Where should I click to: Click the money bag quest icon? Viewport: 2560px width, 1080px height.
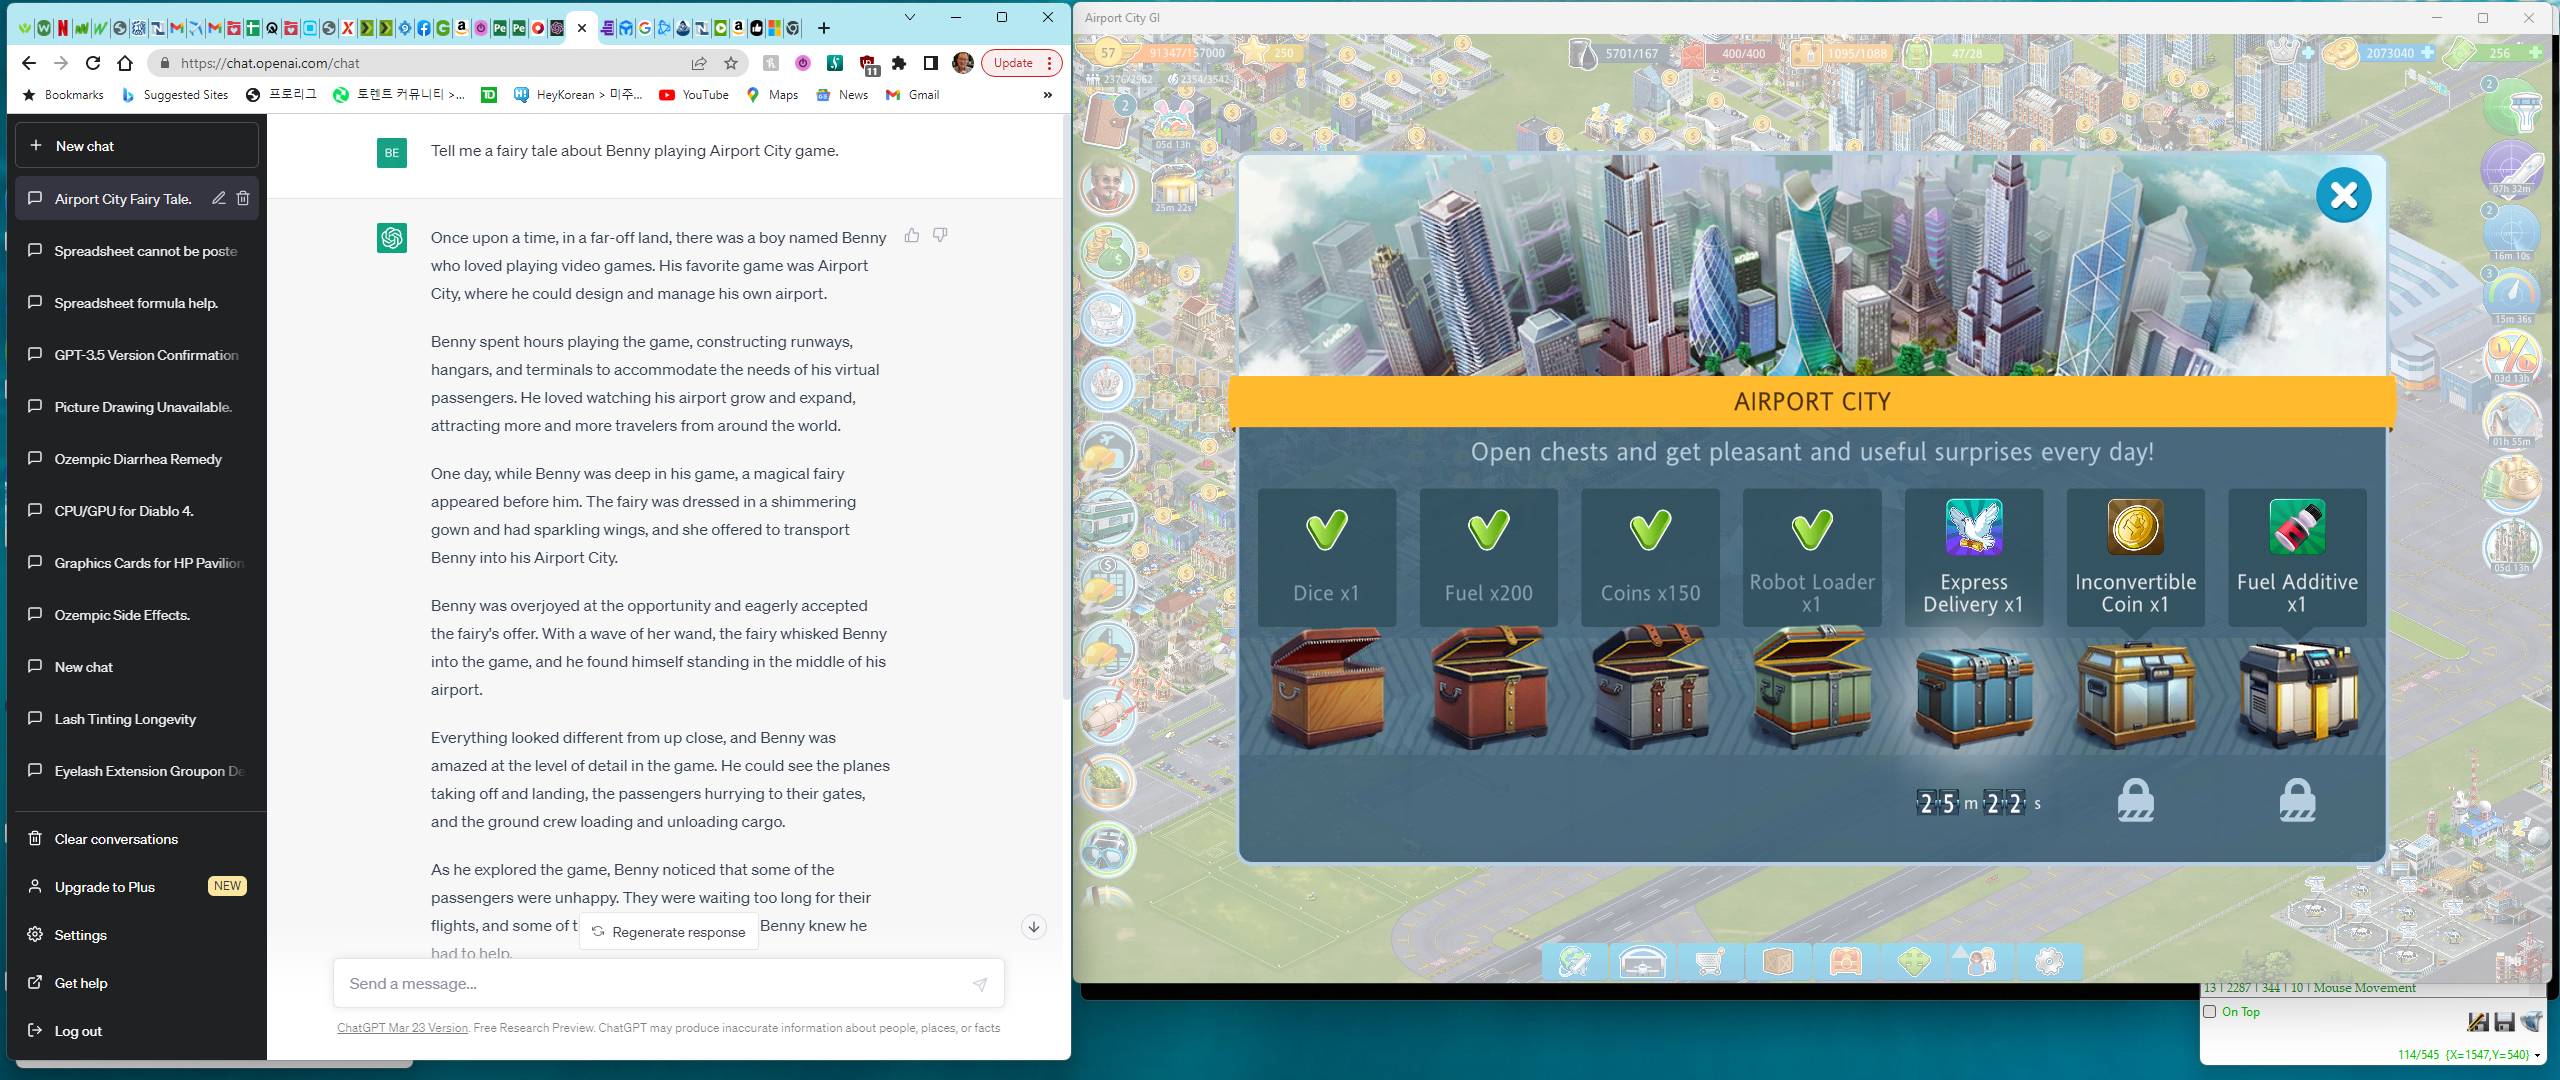[x=1108, y=253]
